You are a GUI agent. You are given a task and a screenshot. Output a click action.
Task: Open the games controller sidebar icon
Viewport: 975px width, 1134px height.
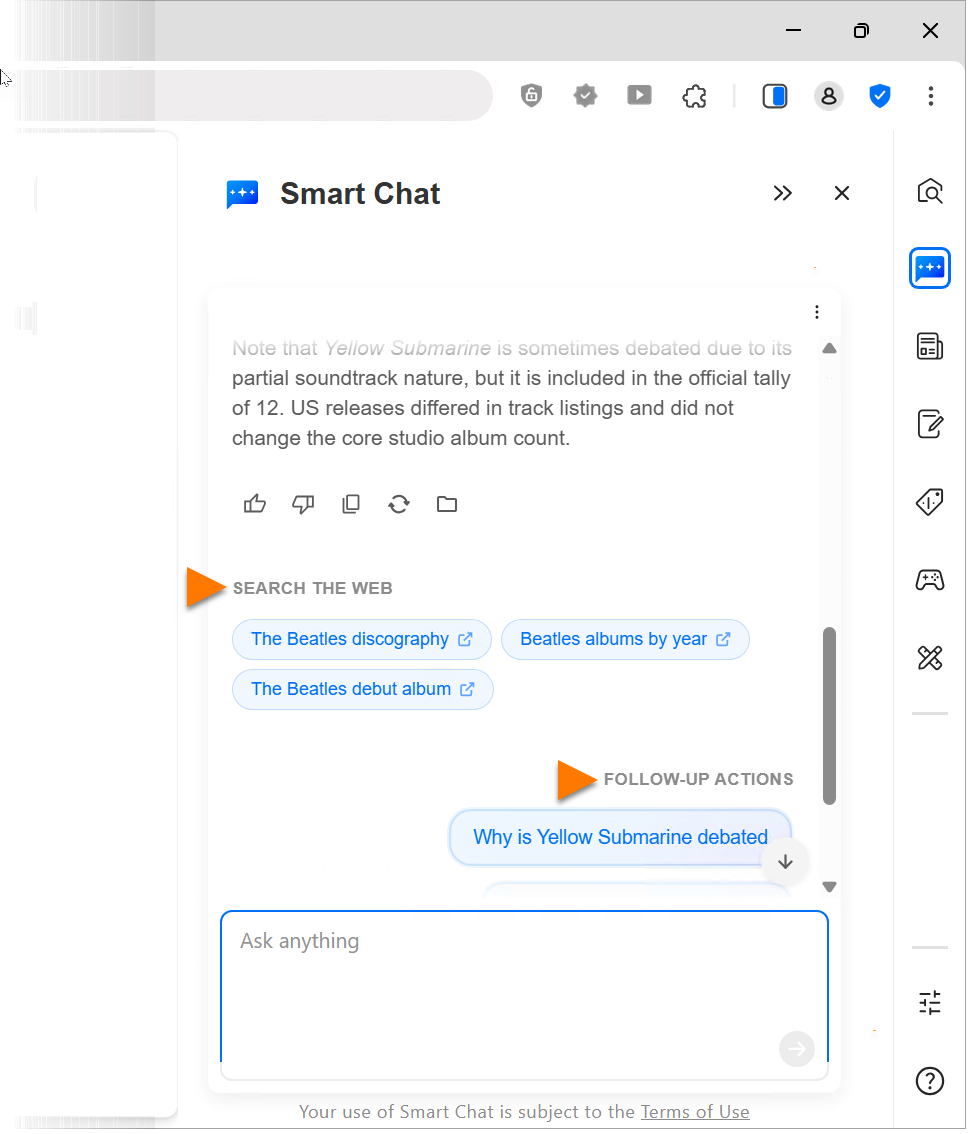930,580
